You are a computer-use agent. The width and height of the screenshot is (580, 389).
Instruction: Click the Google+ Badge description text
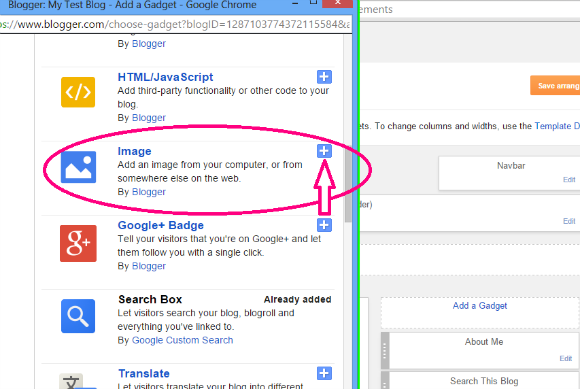click(219, 246)
